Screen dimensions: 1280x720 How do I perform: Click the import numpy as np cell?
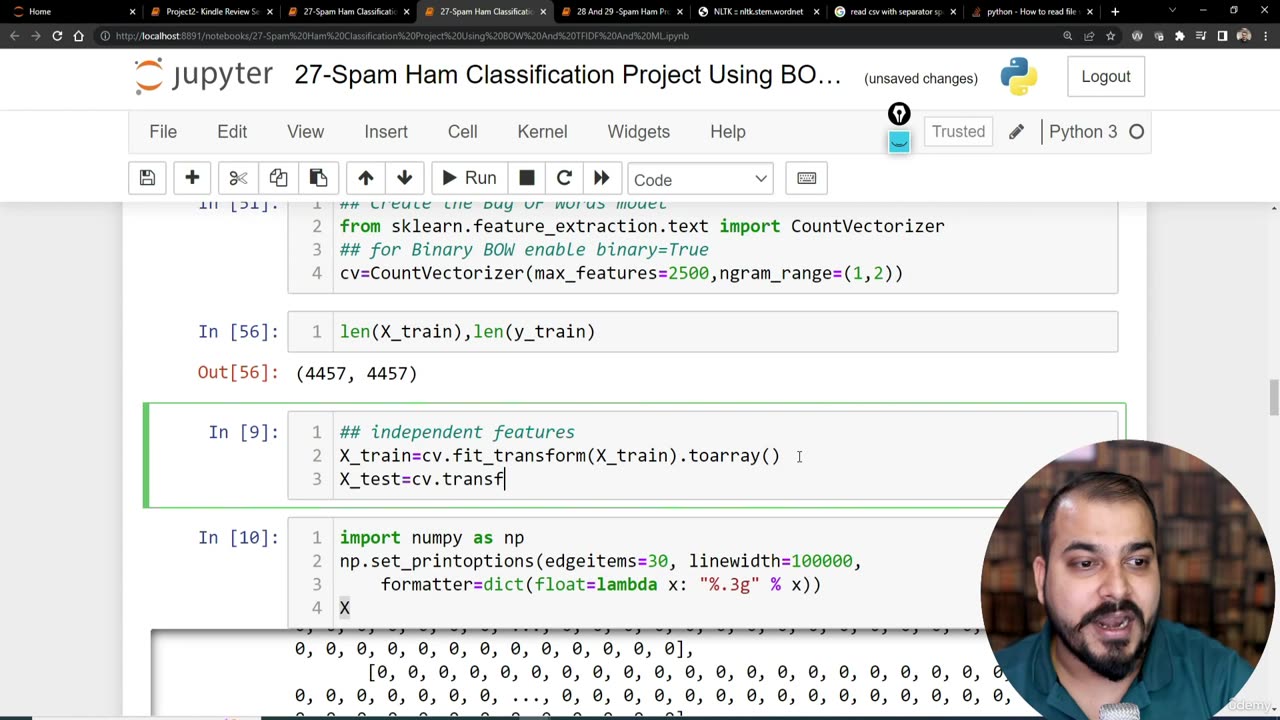point(702,572)
